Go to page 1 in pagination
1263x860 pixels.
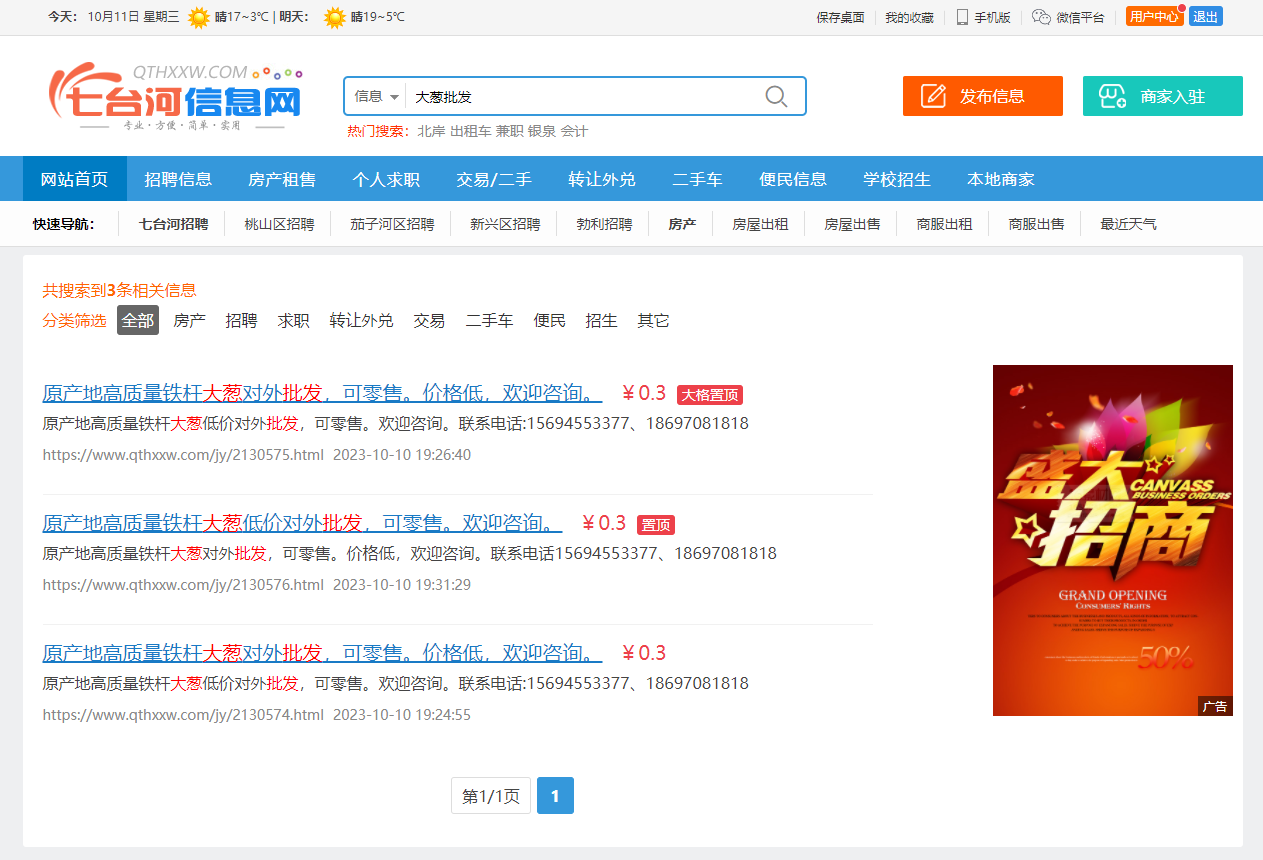pyautogui.click(x=555, y=796)
